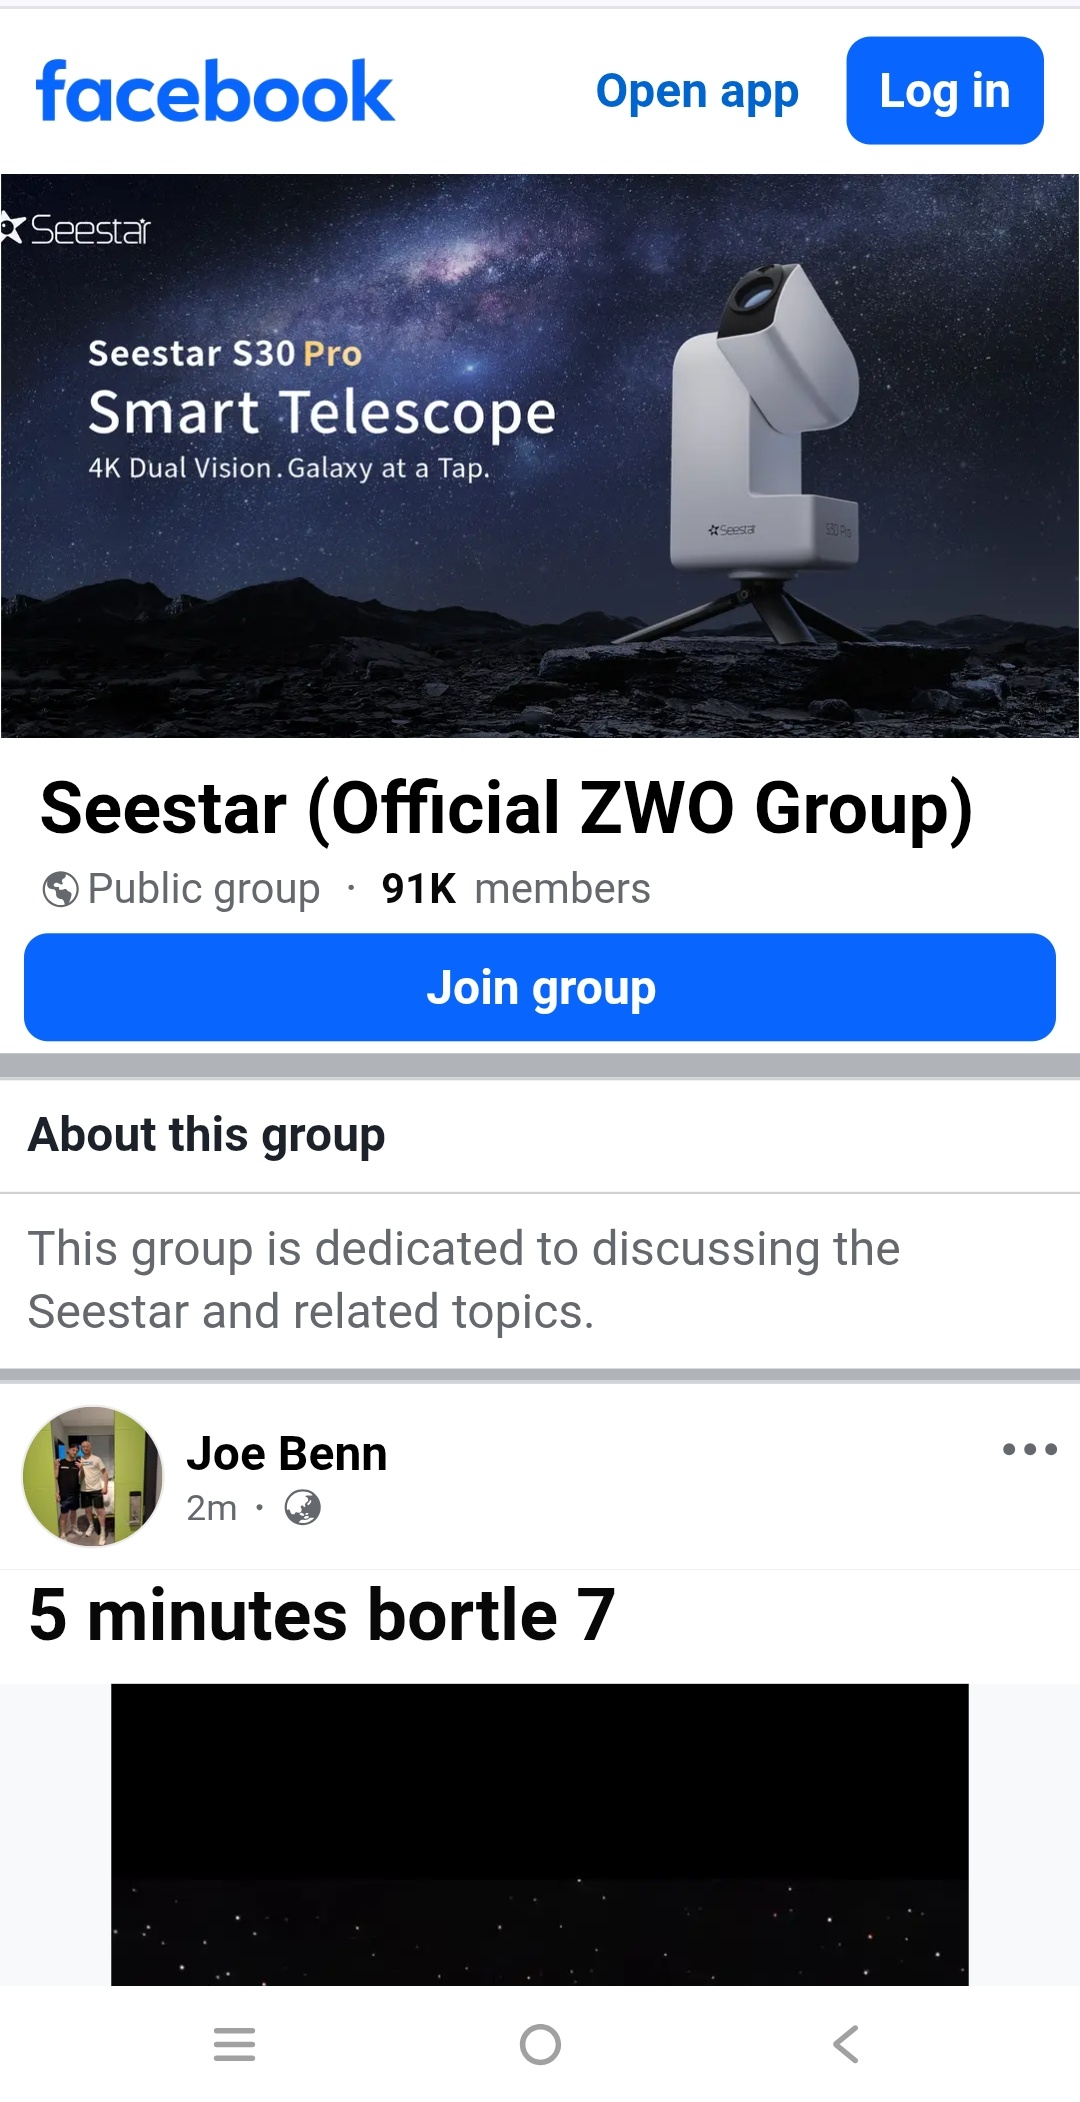The image size is (1080, 2102).
Task: Tap the Android recent apps icon
Action: click(x=235, y=2044)
